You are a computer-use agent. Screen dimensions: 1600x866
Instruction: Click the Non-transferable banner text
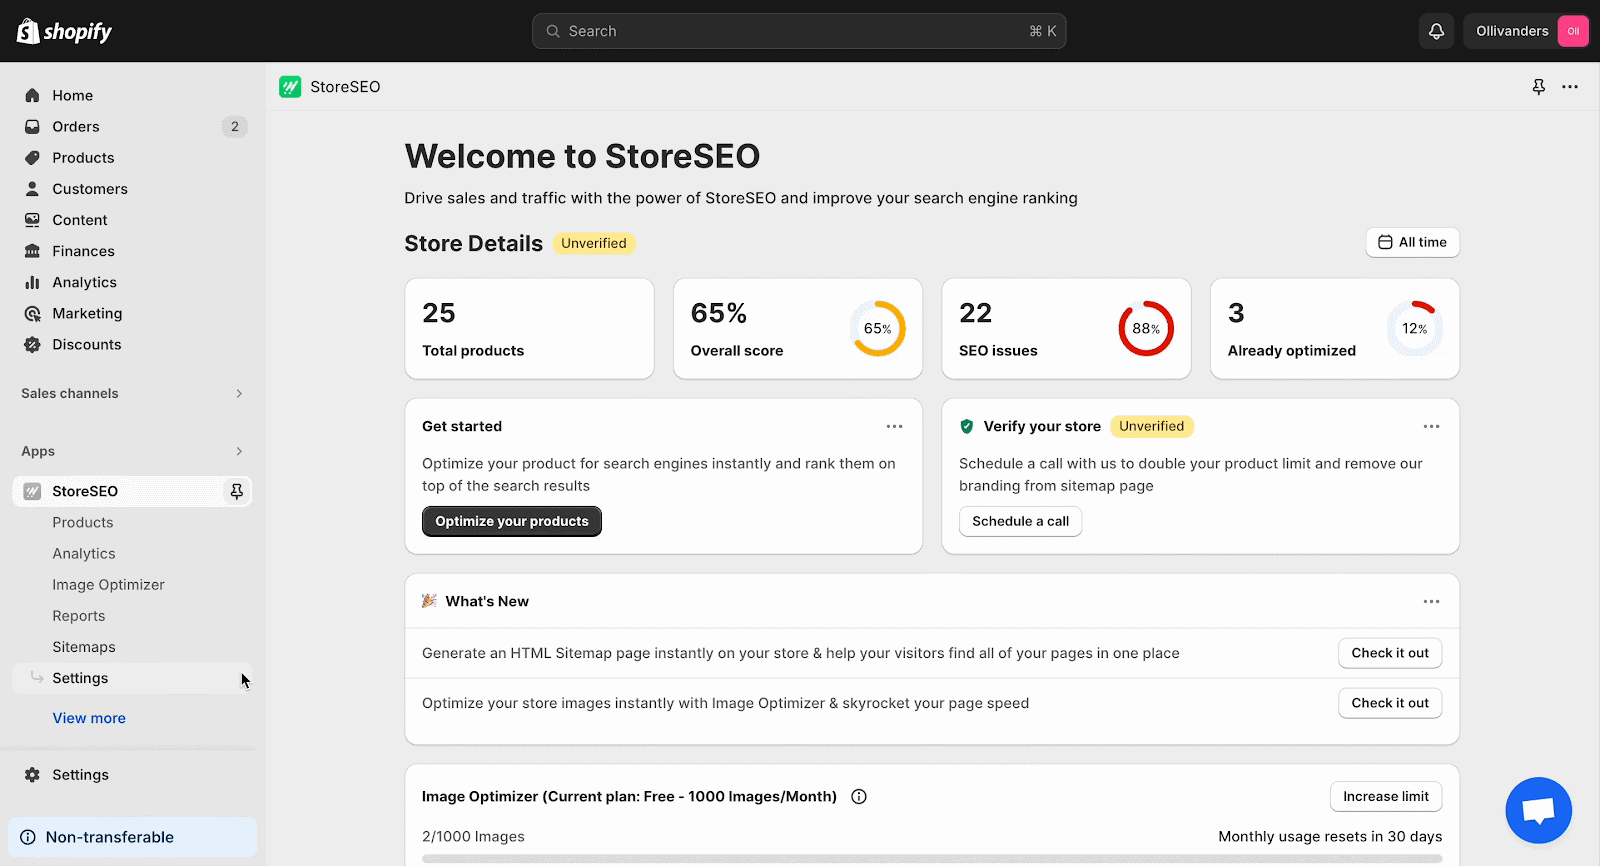click(x=110, y=837)
